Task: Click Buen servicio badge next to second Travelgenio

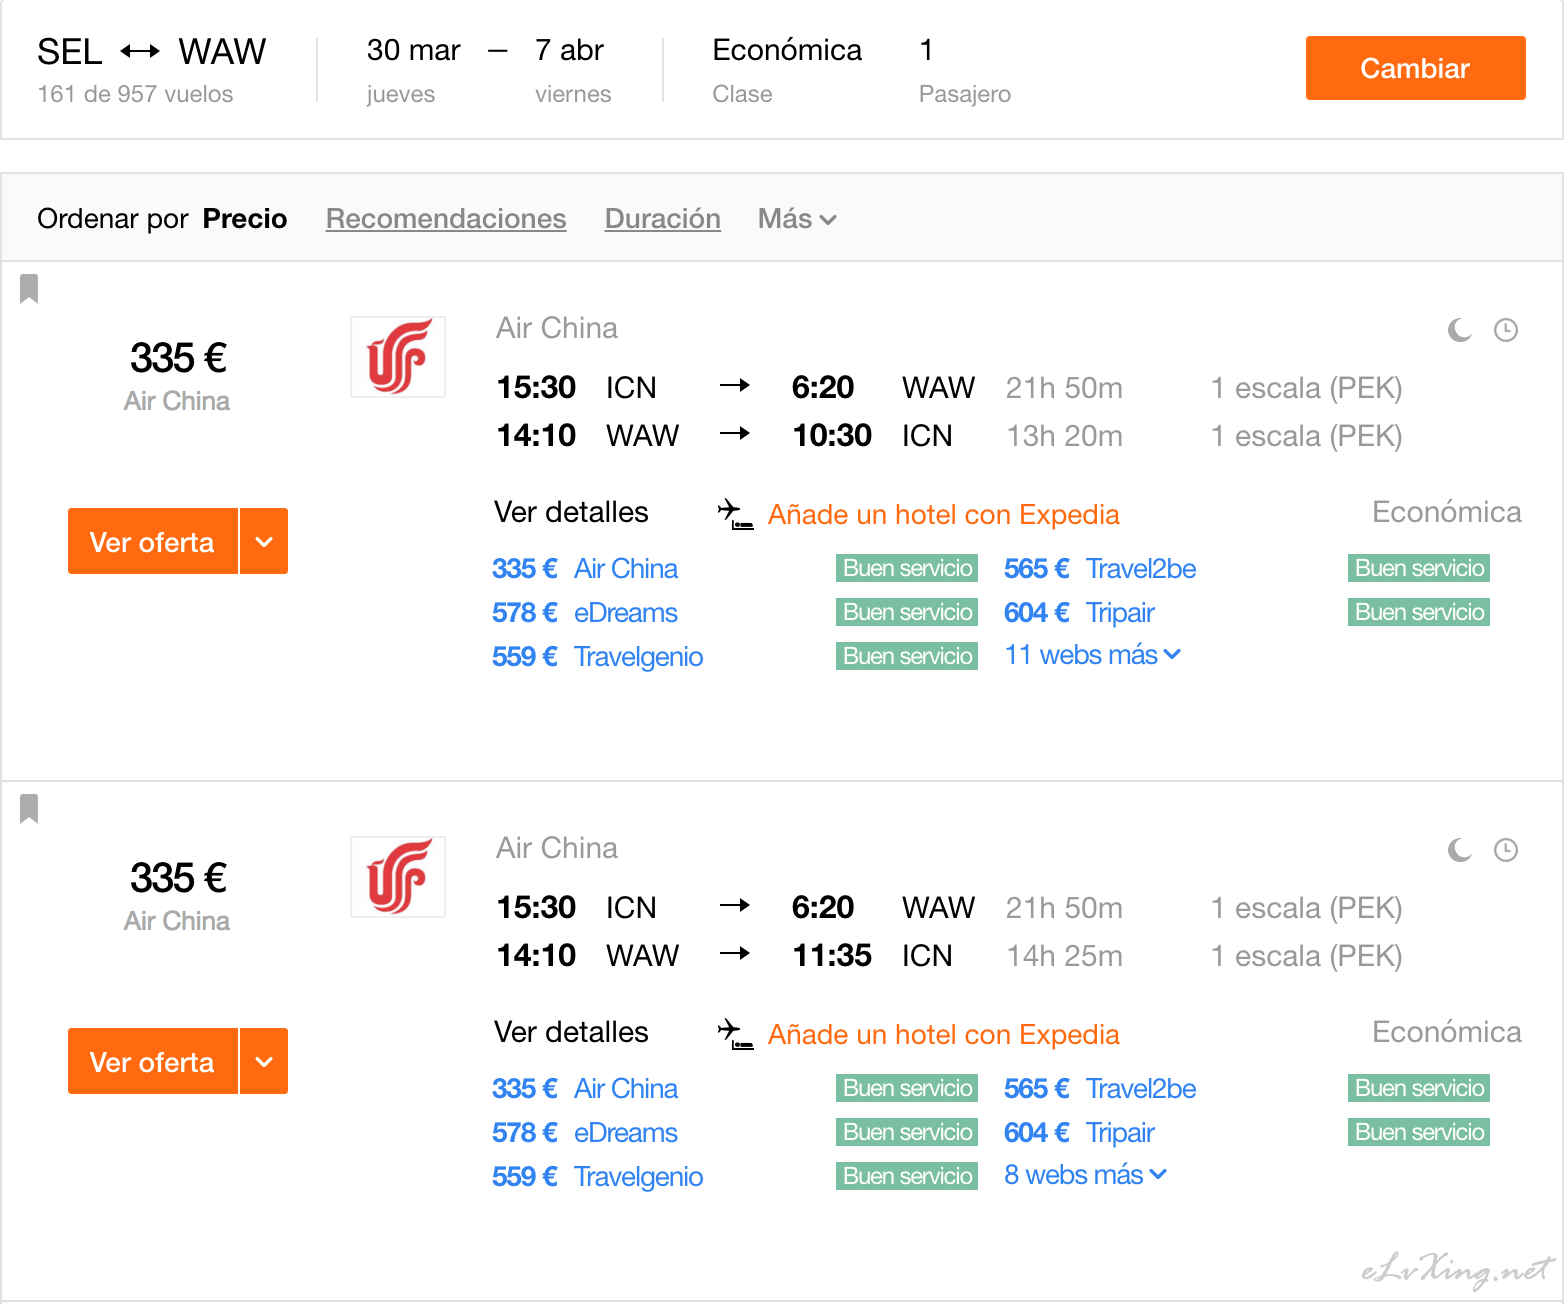Action: tap(907, 1176)
